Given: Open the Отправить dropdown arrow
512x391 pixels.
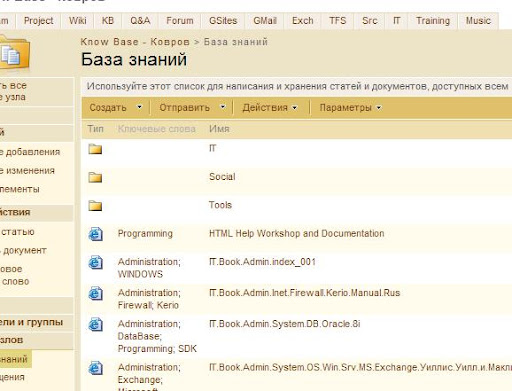Looking at the screenshot, I should pyautogui.click(x=223, y=107).
